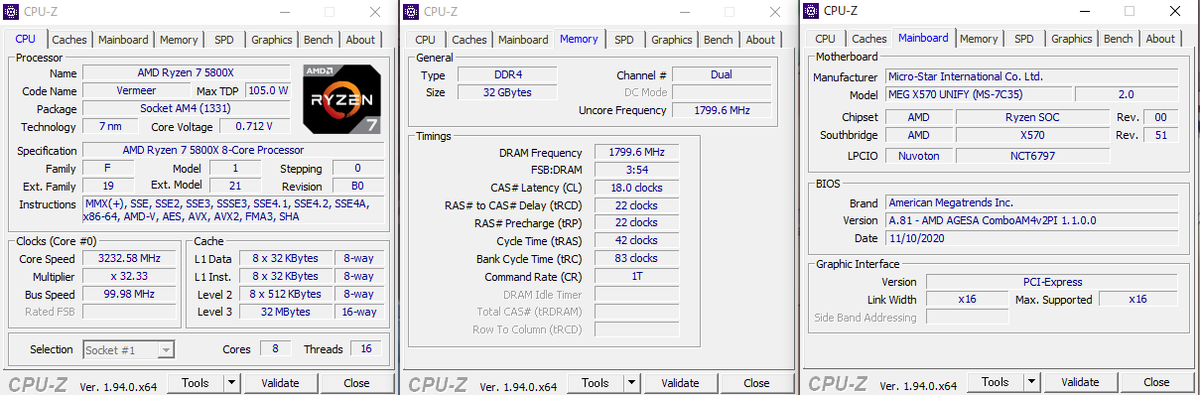Open Graphics tab in the Memory window
The height and width of the screenshot is (395, 1200).
tap(672, 40)
